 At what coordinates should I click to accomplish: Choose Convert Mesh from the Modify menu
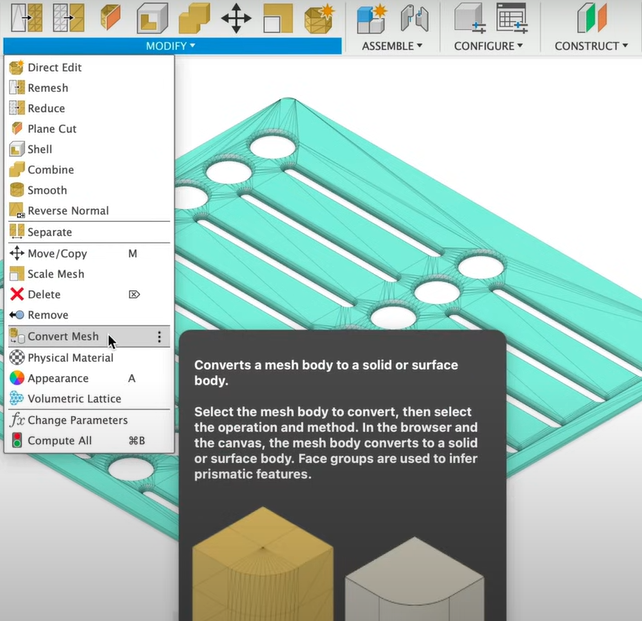[63, 337]
